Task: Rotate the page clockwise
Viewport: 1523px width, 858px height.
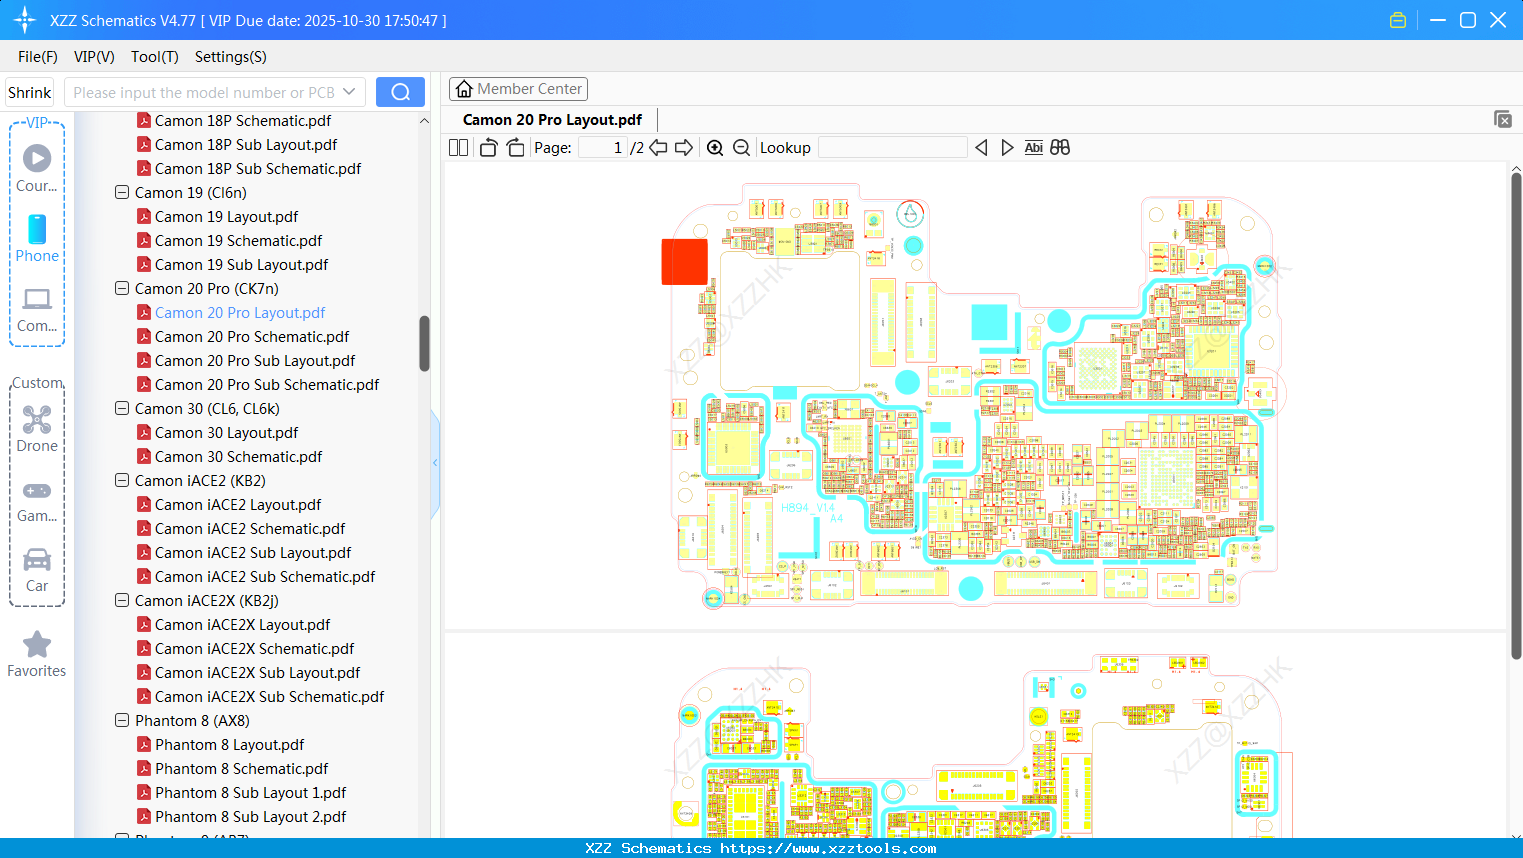Action: coord(515,148)
